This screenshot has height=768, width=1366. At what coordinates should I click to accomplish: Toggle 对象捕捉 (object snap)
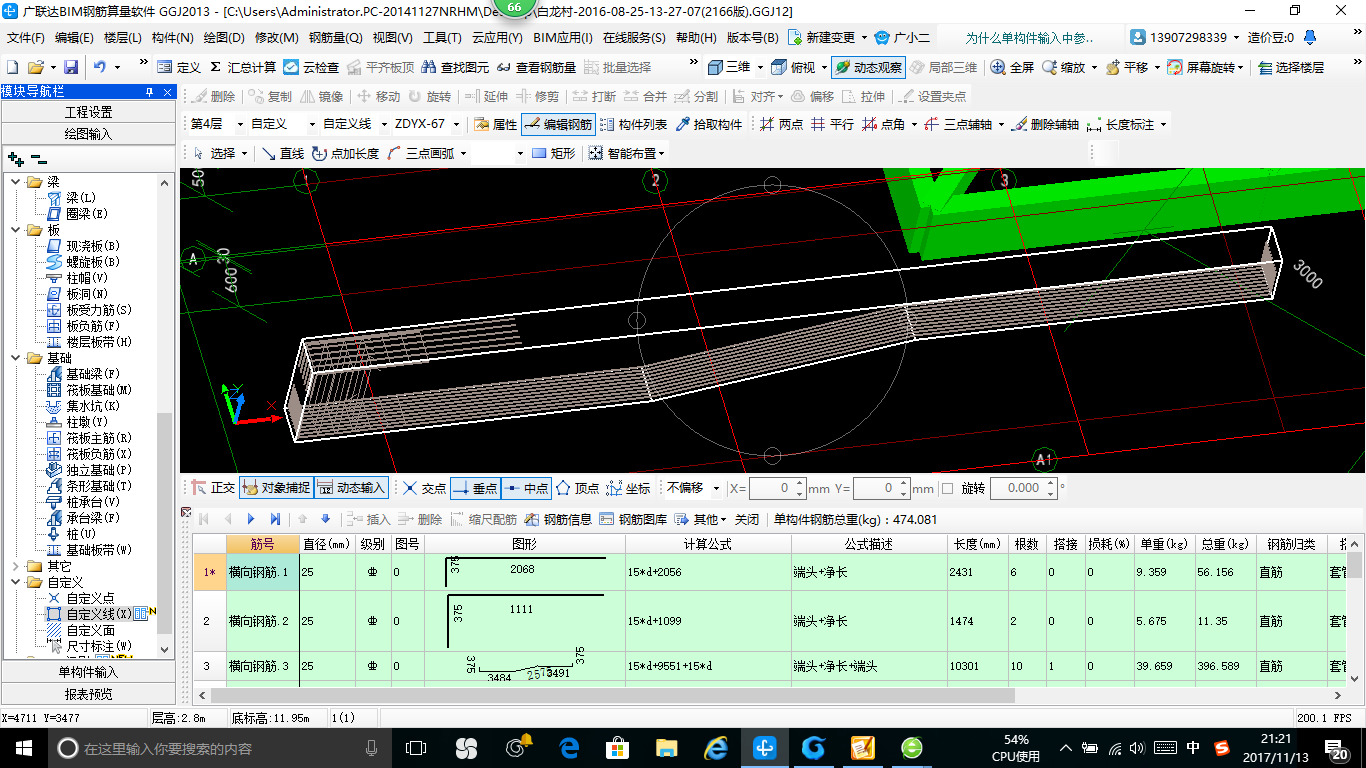click(275, 488)
